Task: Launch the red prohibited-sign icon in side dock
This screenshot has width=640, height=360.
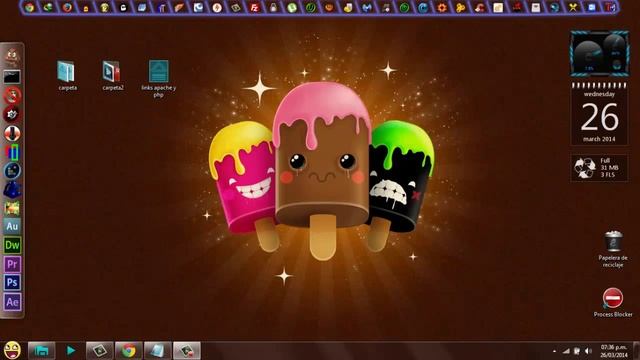Action: (x=12, y=96)
